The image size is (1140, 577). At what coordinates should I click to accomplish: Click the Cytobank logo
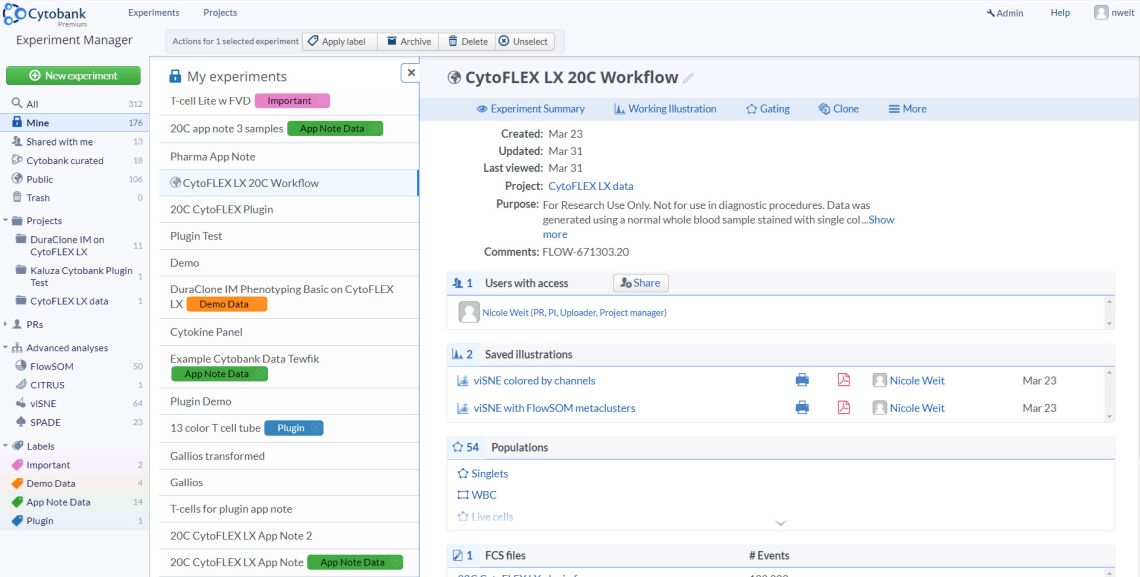[x=45, y=15]
